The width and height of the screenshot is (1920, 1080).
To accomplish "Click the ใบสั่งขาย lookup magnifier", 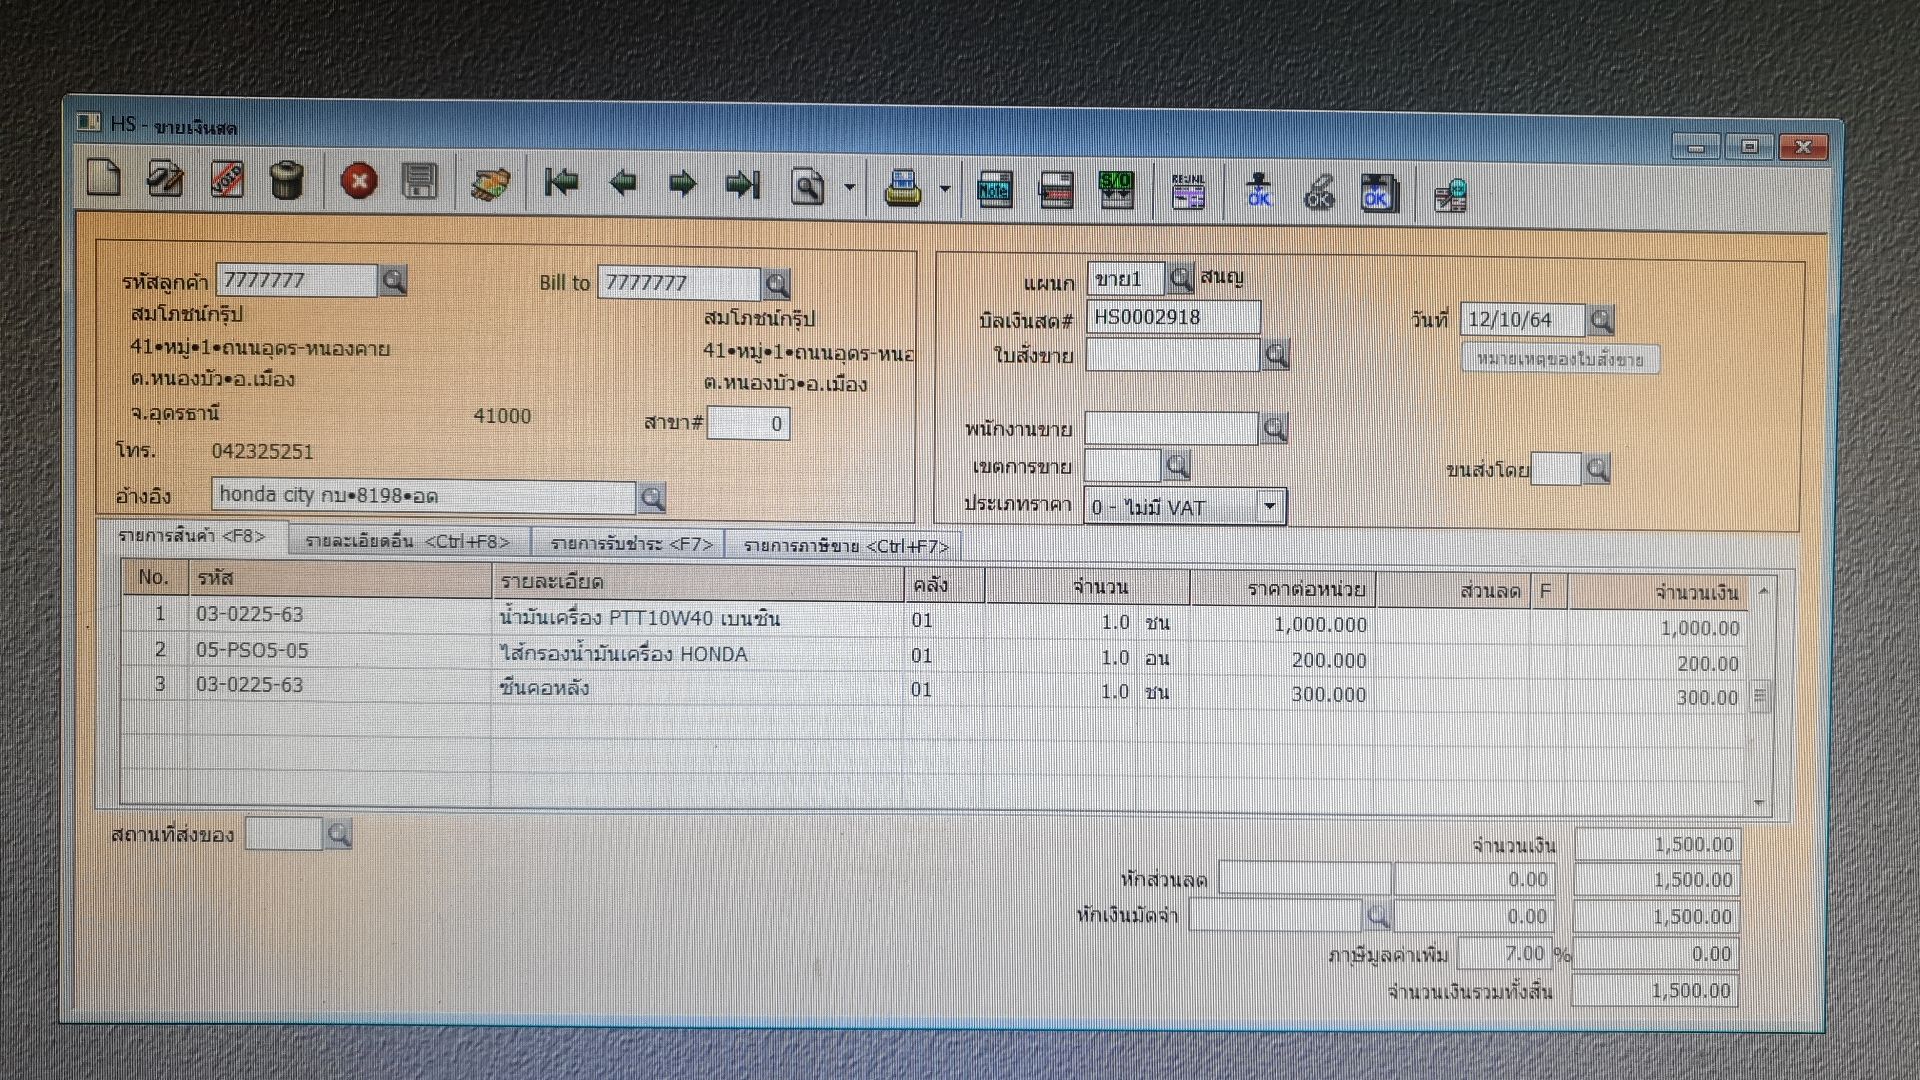I will click(x=1276, y=355).
